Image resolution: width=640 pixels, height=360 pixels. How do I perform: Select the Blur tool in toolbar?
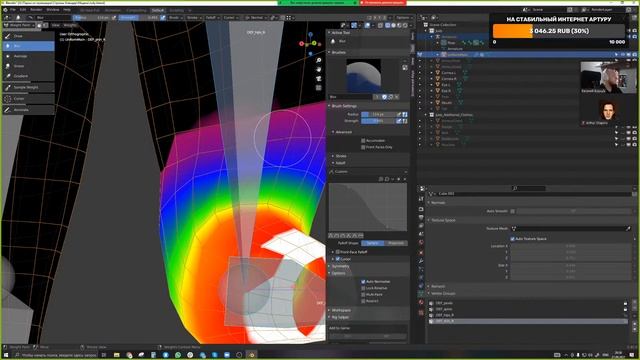click(x=28, y=46)
